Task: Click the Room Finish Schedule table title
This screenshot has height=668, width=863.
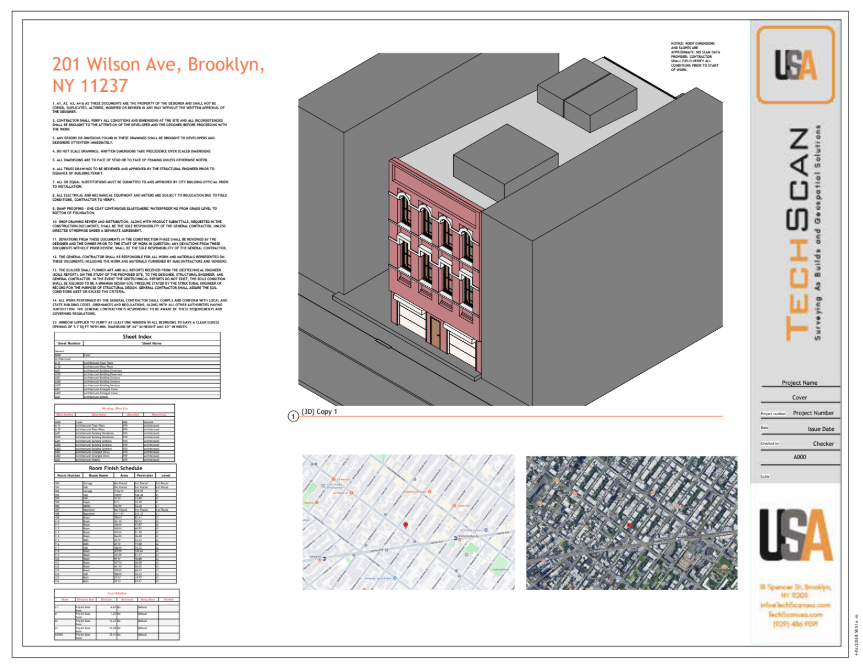Action: coord(115,466)
